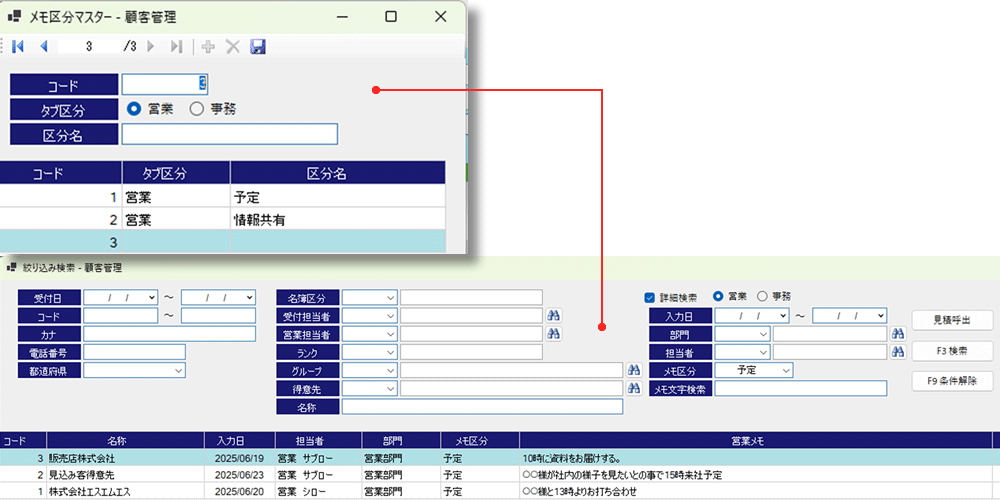
Task: Expand the 都道府県 combo box
Action: [178, 370]
